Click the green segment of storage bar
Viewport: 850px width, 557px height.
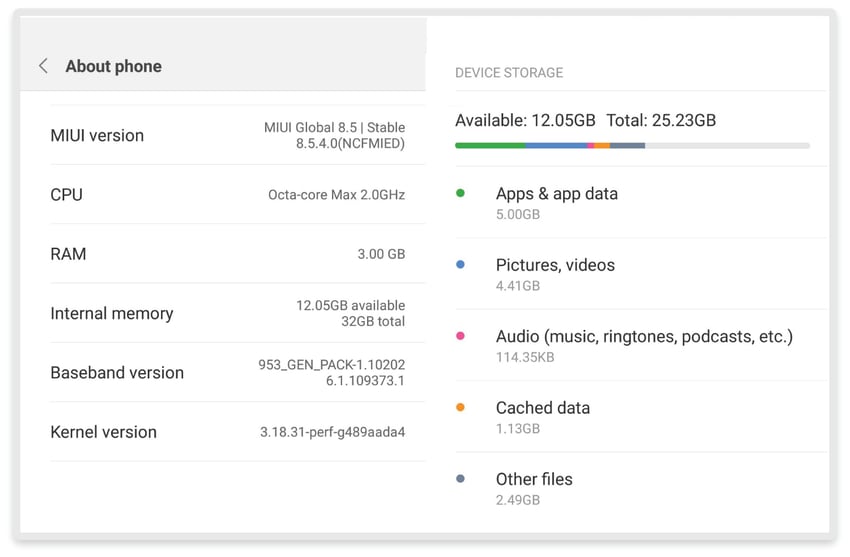coord(490,146)
